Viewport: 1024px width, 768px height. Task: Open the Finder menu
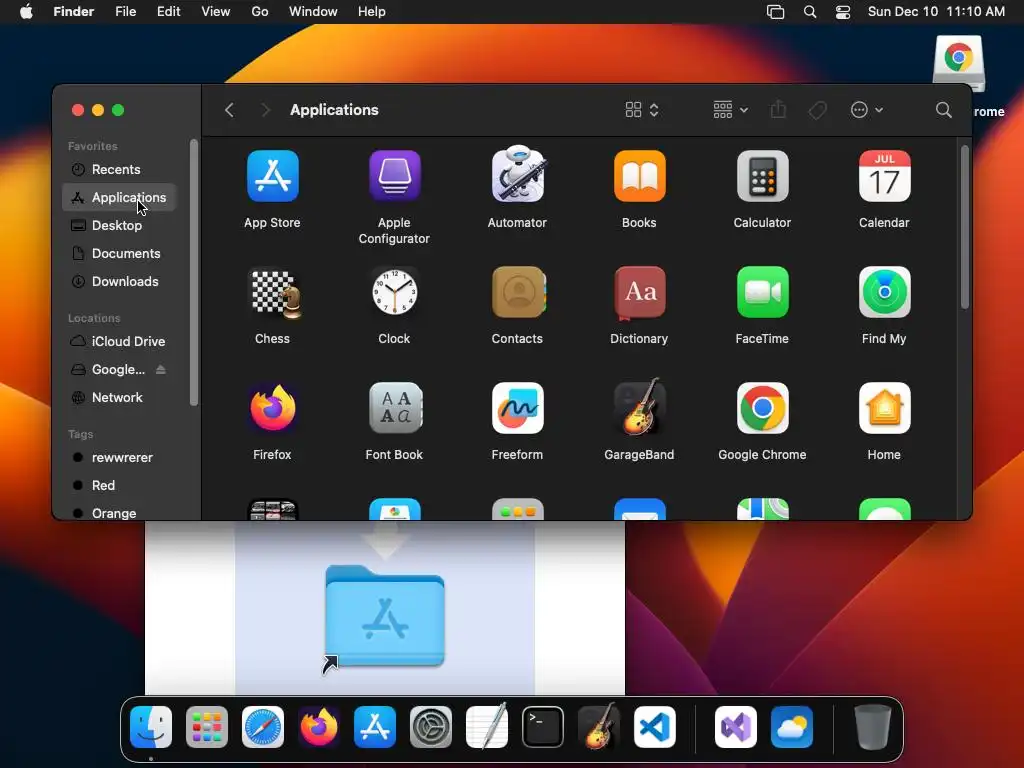pyautogui.click(x=74, y=12)
